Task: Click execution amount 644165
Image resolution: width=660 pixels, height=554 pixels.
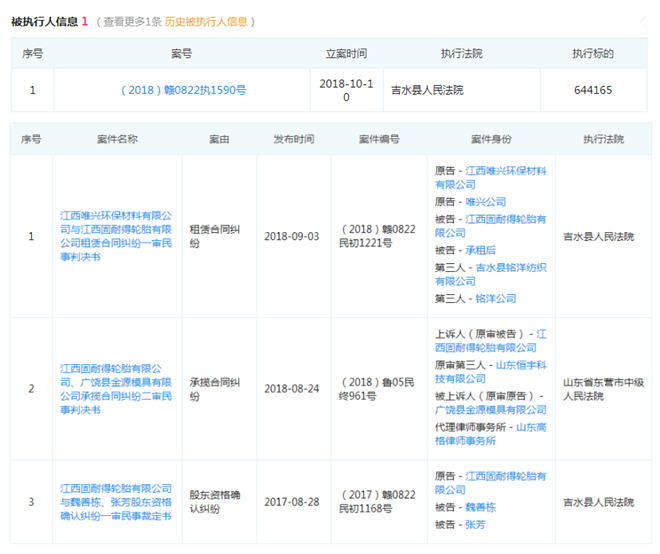Action: point(593,90)
